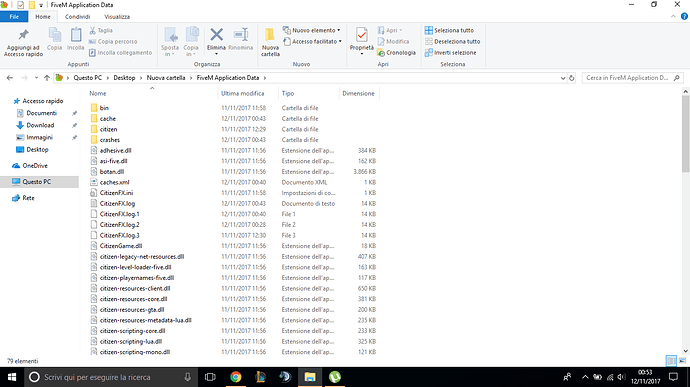This screenshot has height=387, width=690.
Task: Click the Cronologia history icon
Action: [x=381, y=53]
